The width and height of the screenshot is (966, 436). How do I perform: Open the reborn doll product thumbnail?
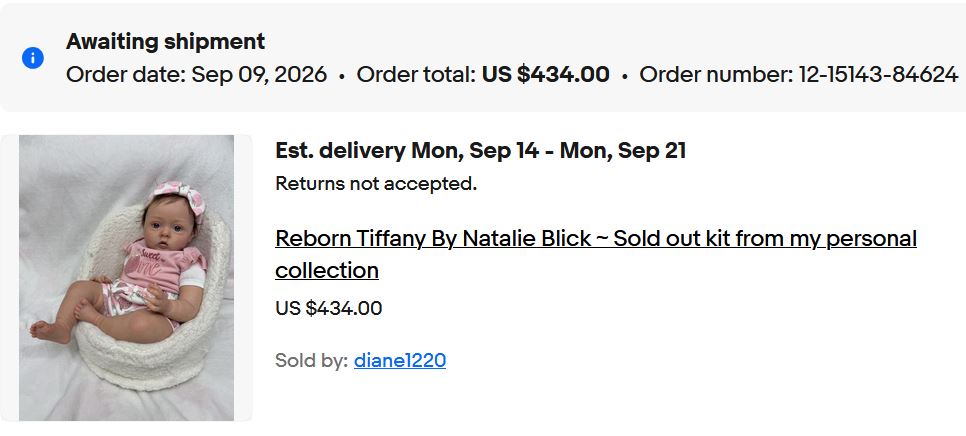(x=126, y=278)
